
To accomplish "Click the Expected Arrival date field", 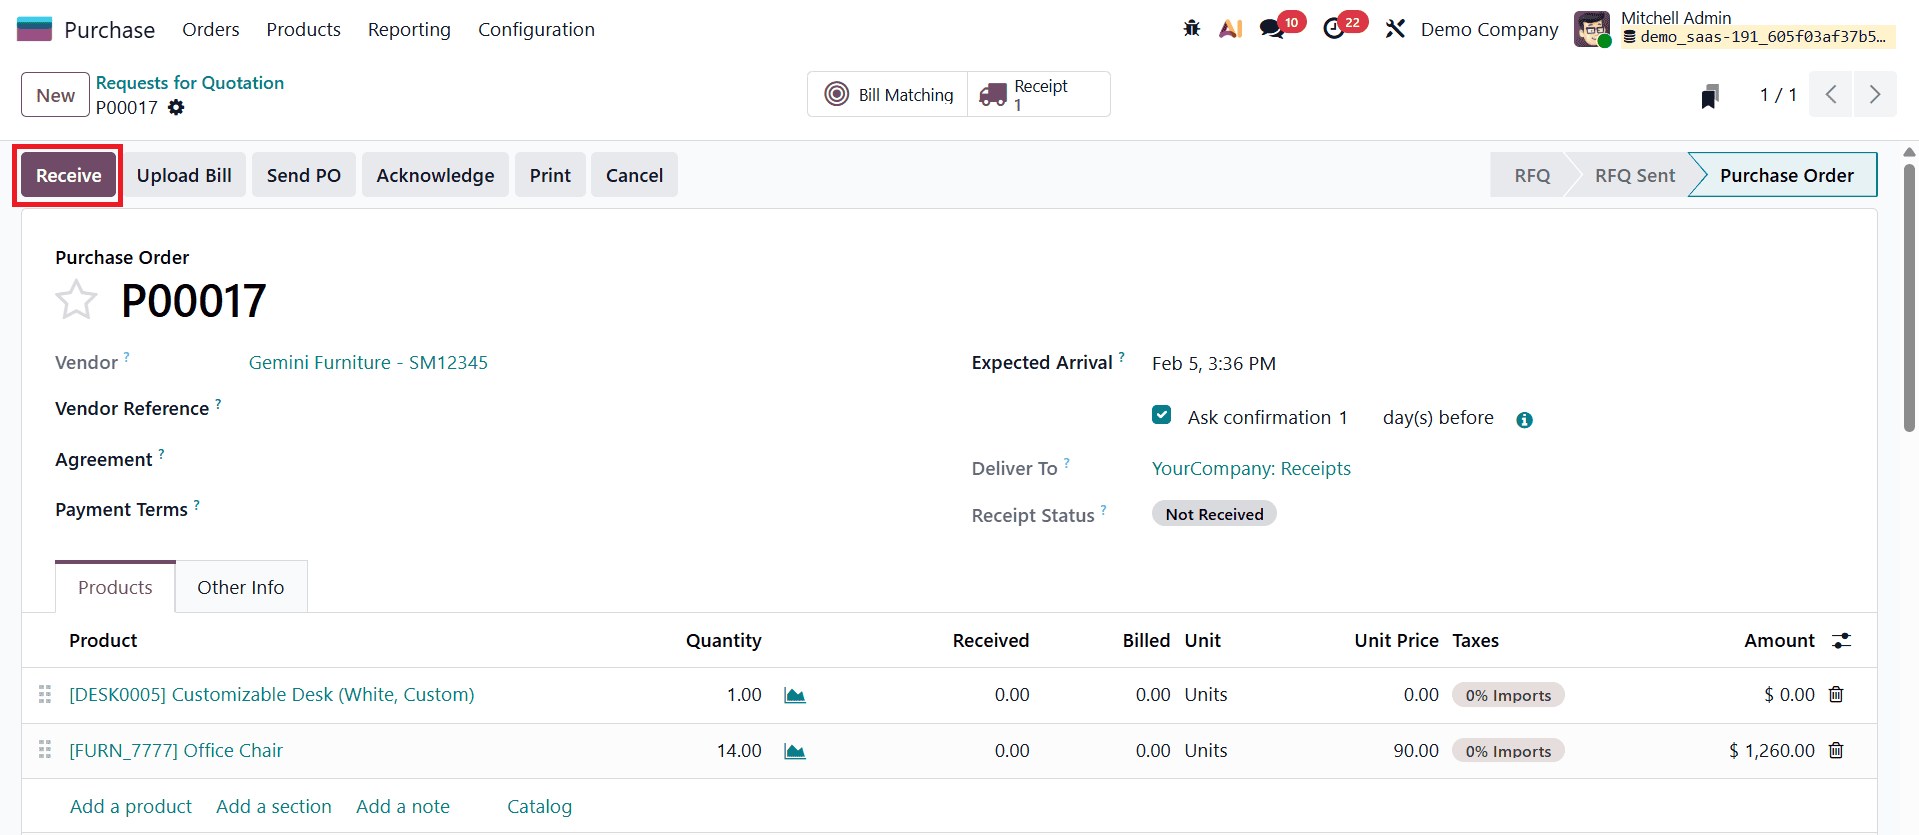I will tap(1213, 363).
